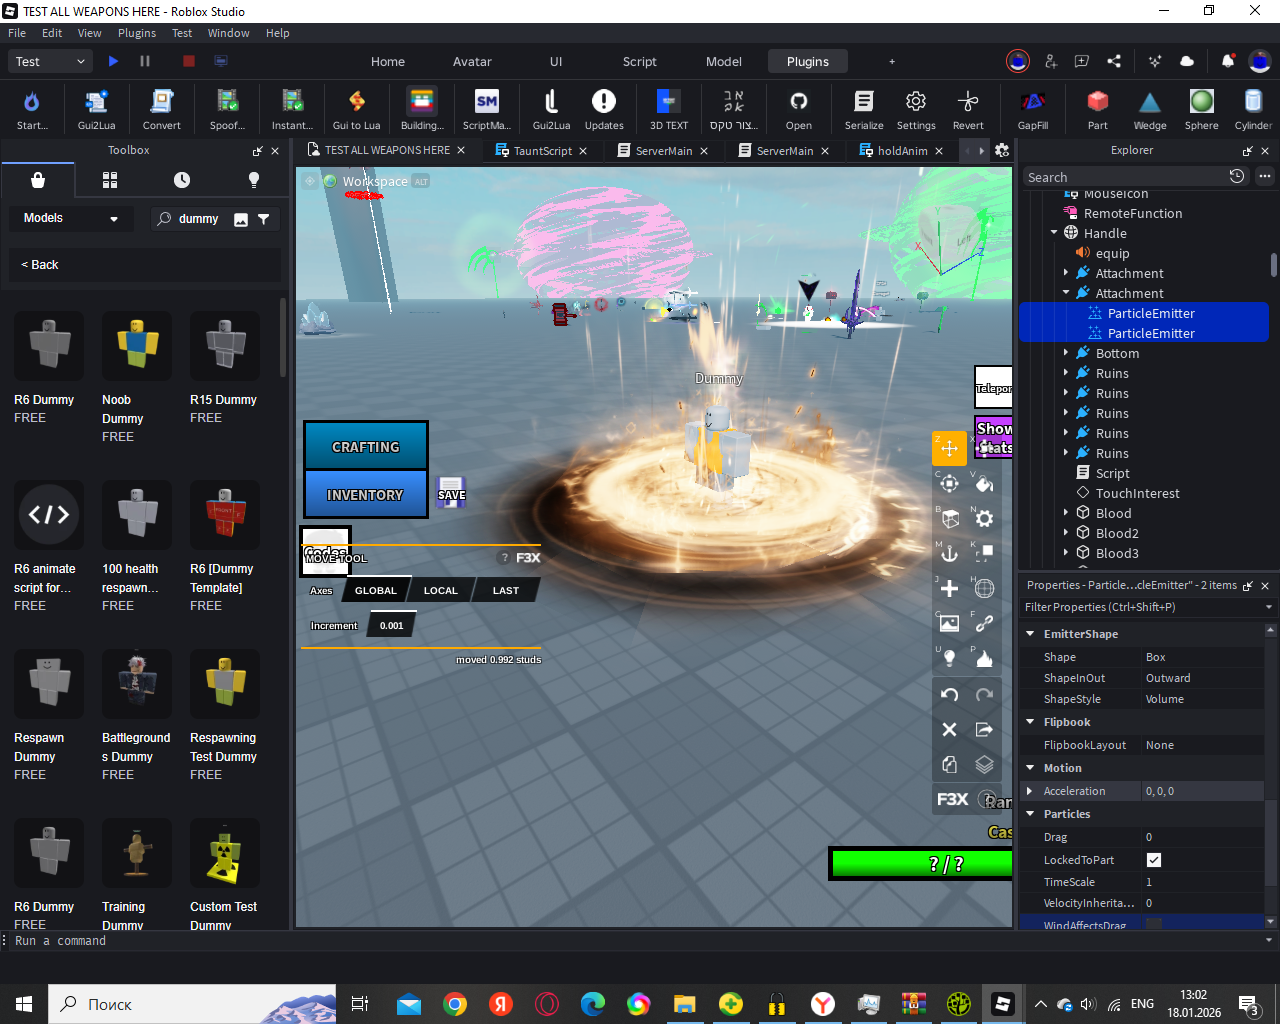Screen dimensions: 1280x1024
Task: Open the Plugins menu in menu bar
Action: tap(137, 33)
